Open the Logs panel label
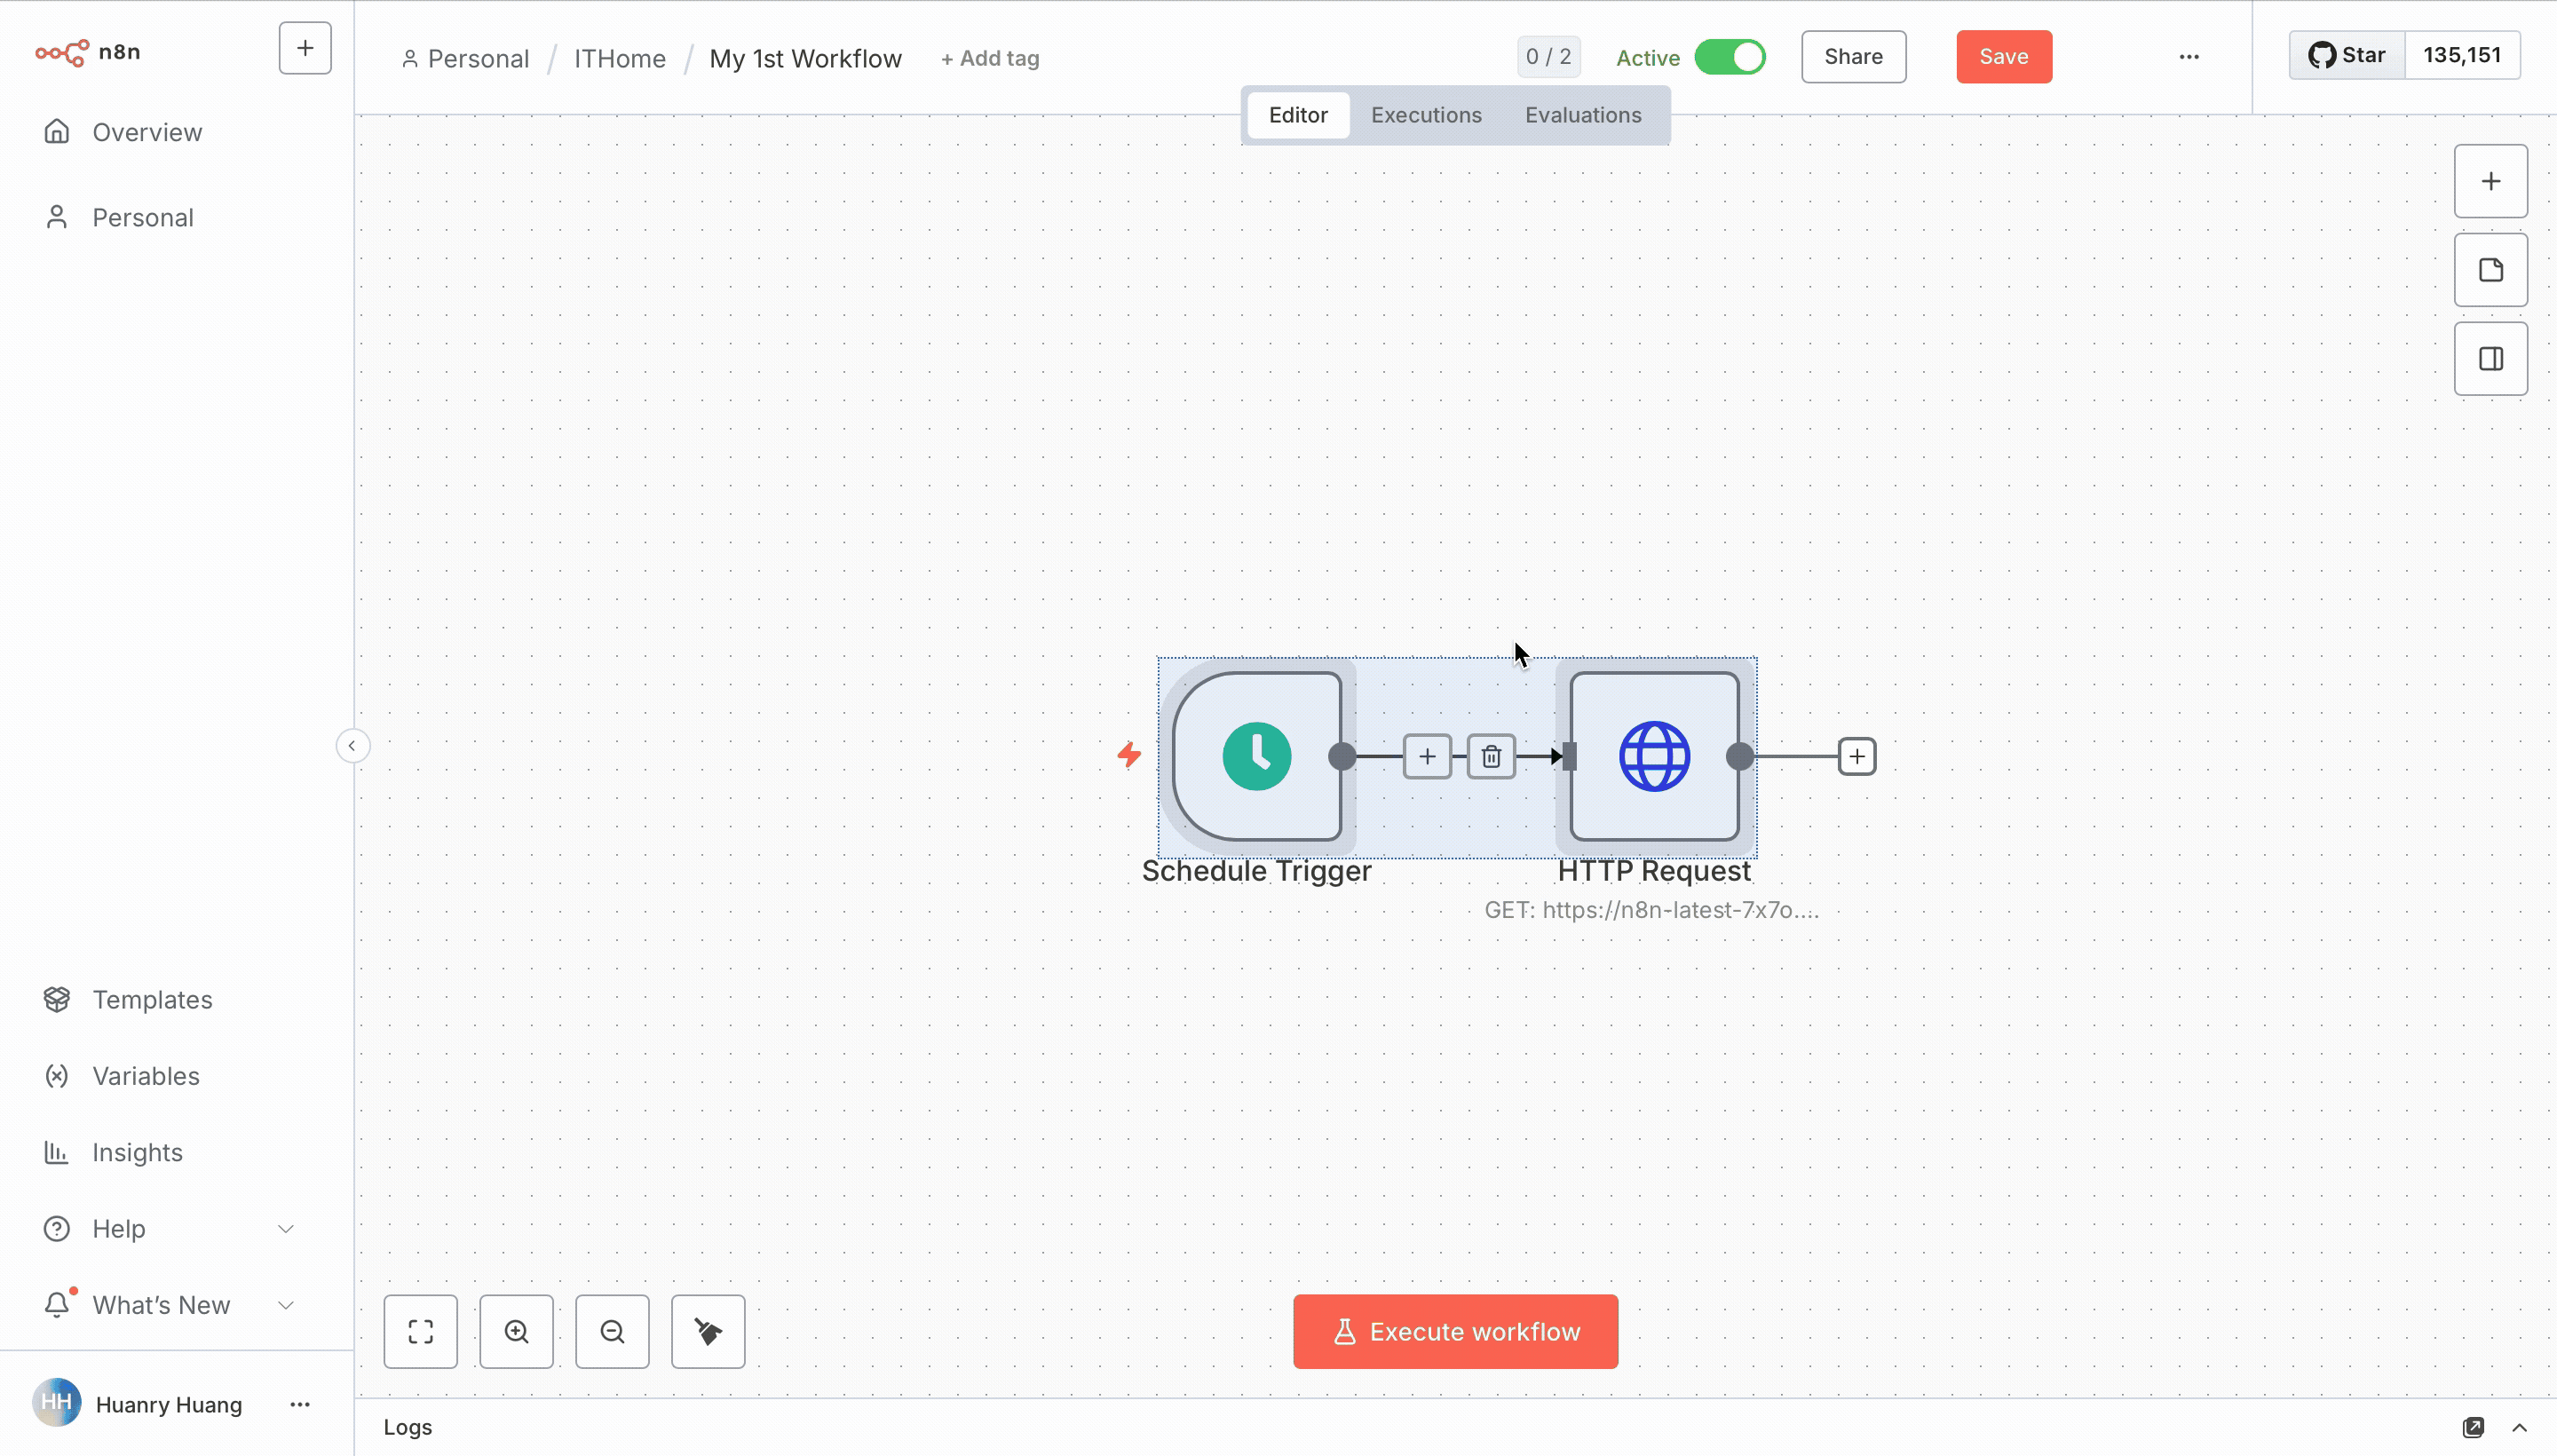Viewport: 2557px width, 1456px height. pos(408,1427)
